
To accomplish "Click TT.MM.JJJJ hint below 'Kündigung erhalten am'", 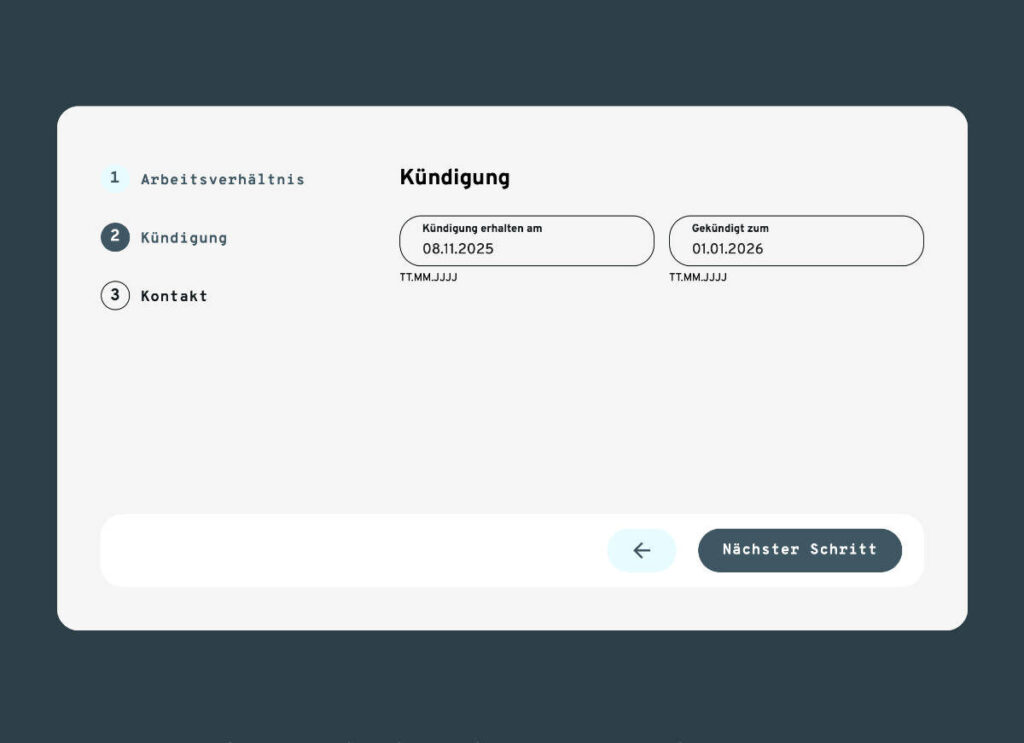I will (x=428, y=277).
